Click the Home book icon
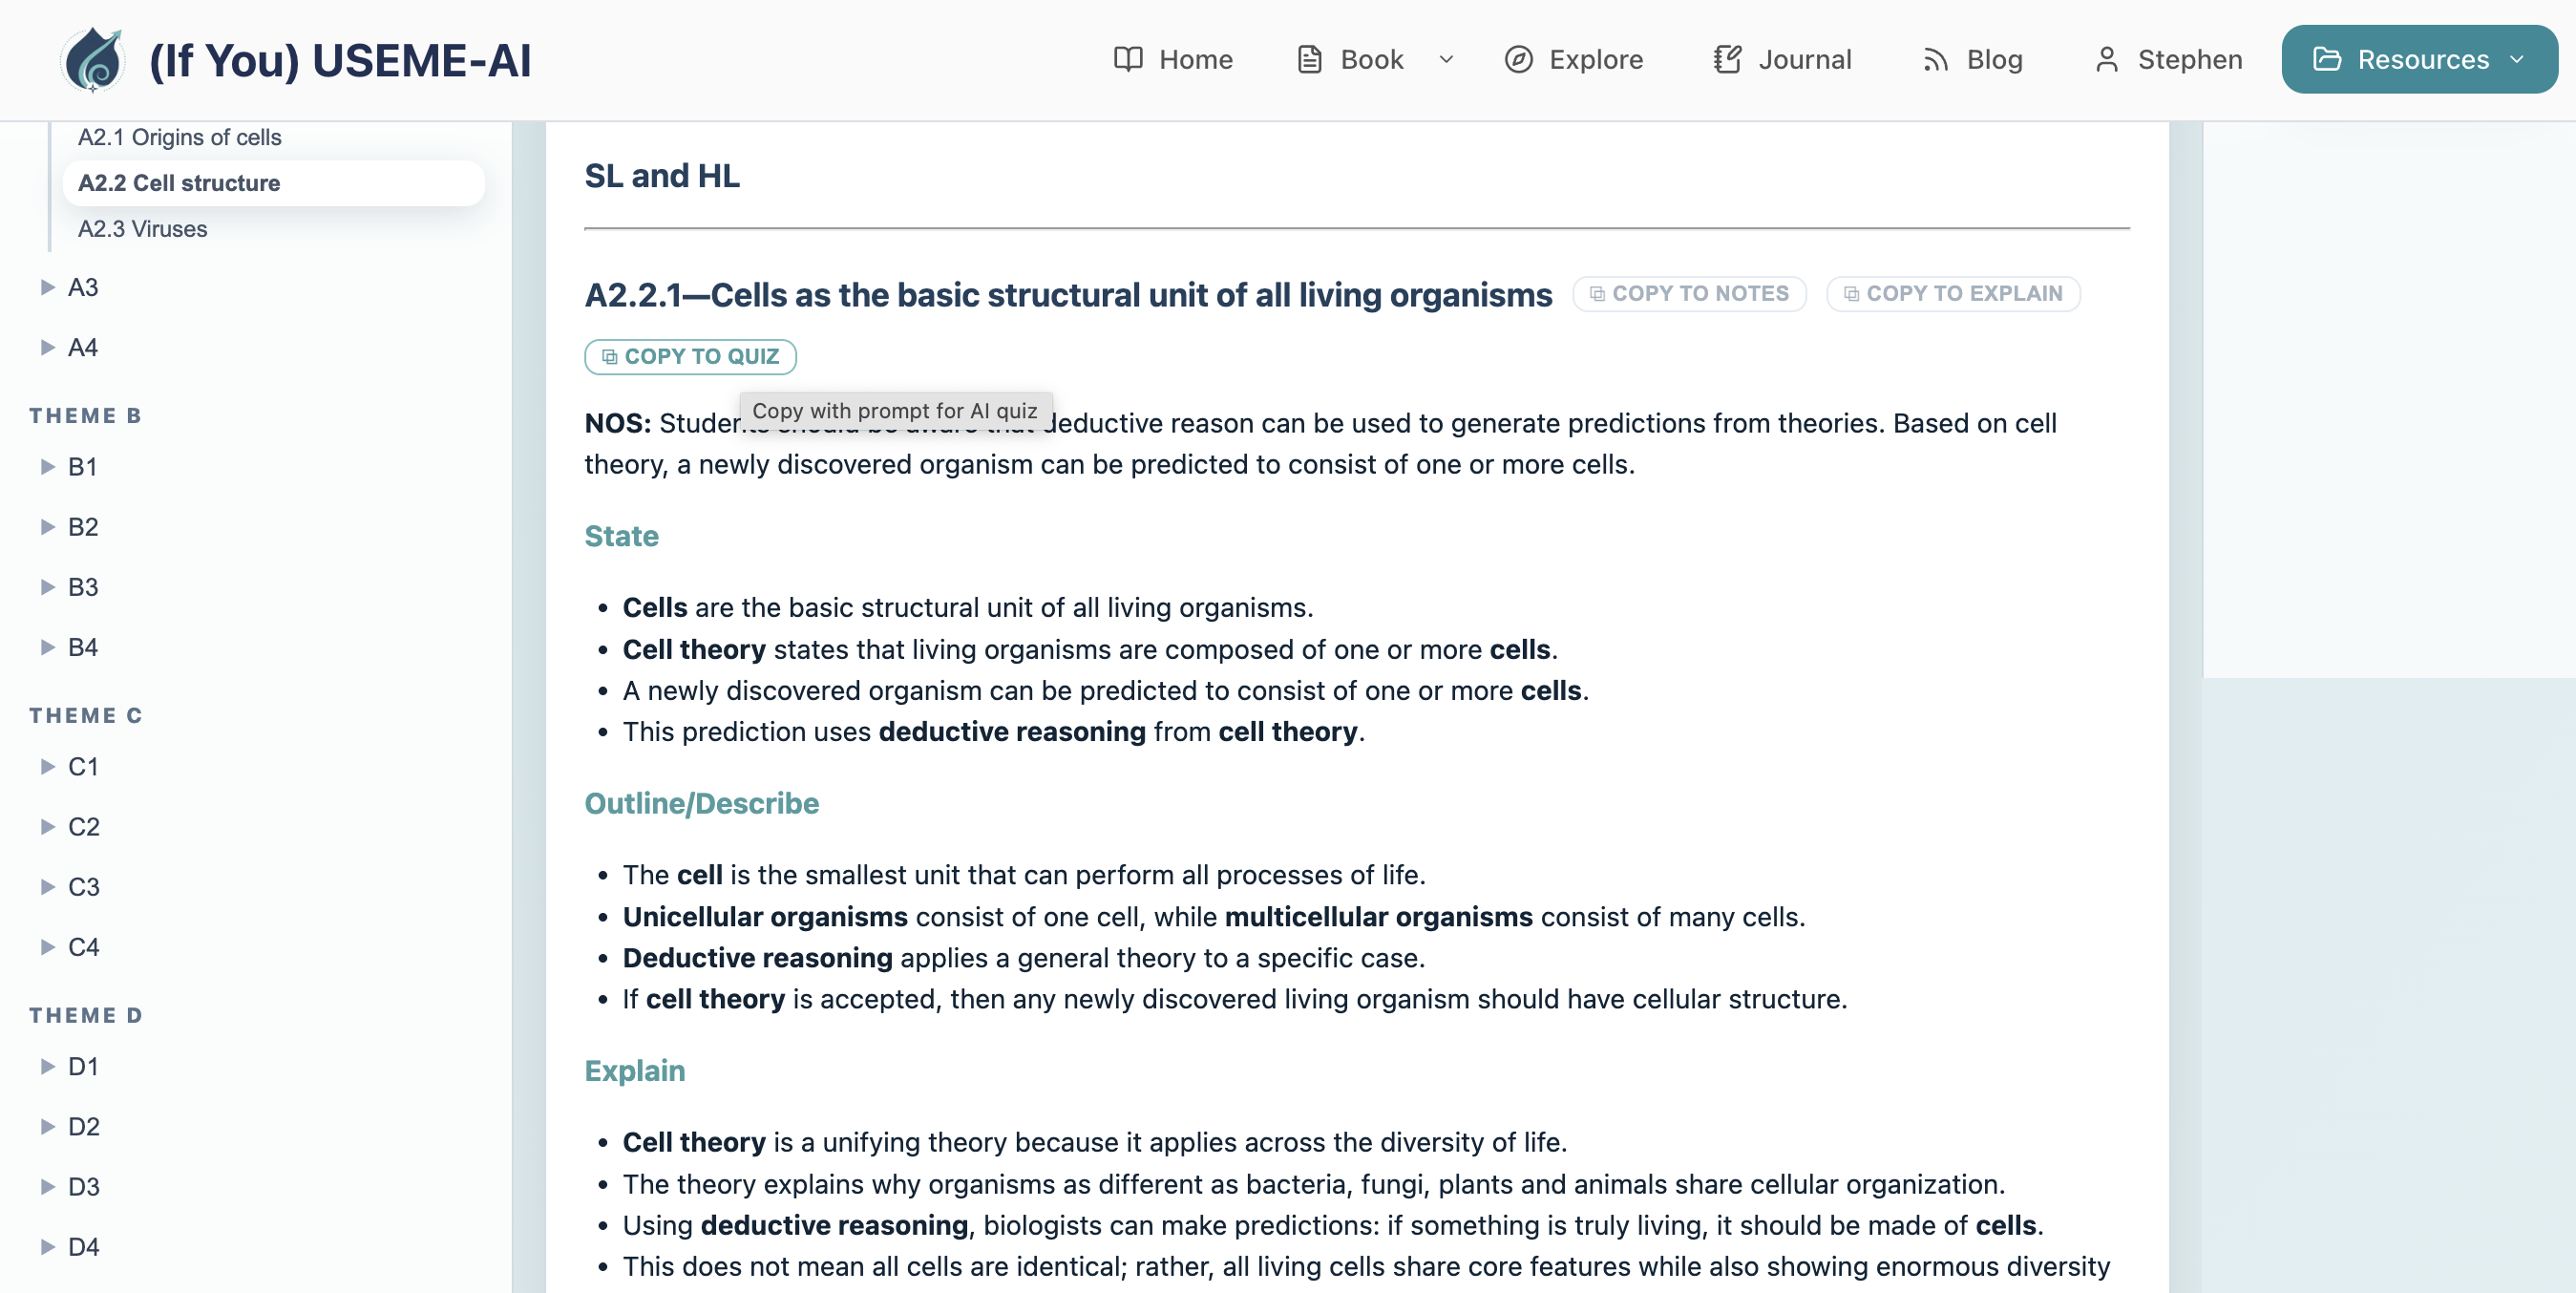This screenshot has height=1293, width=2576. pos(1128,60)
